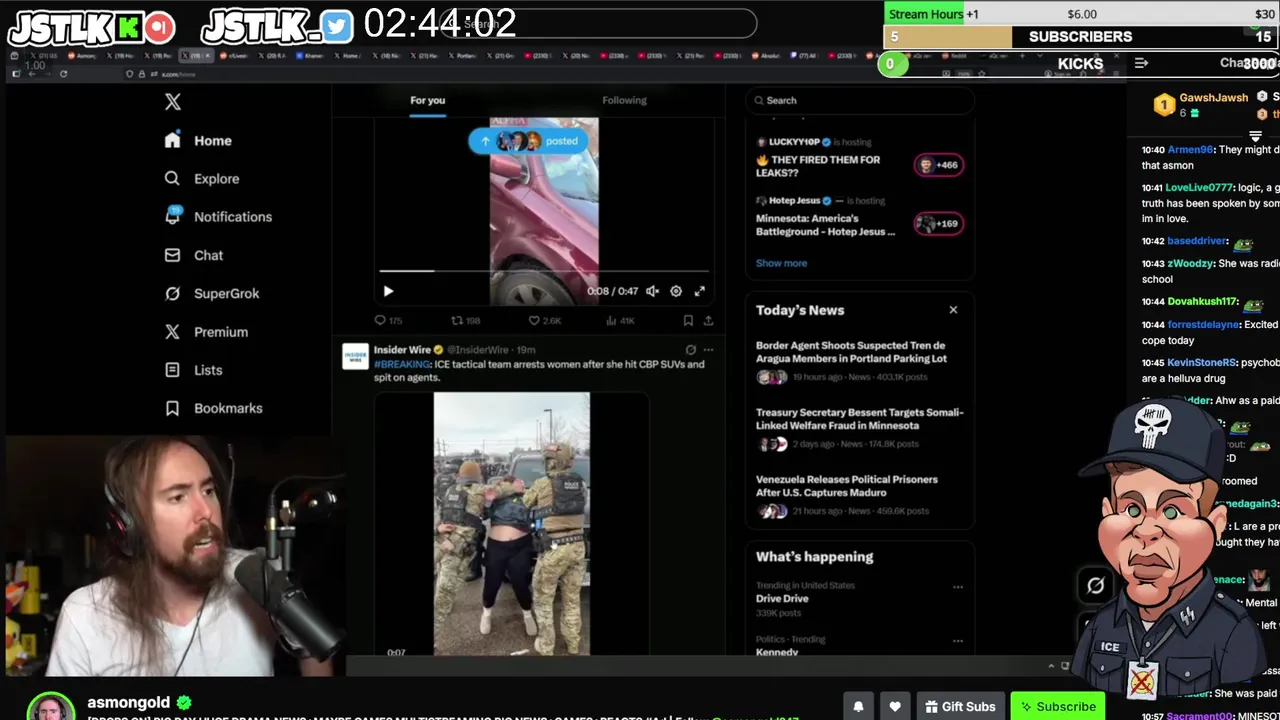This screenshot has width=1280, height=720.
Task: Open SuperGrok in X sidebar
Action: coord(212,293)
